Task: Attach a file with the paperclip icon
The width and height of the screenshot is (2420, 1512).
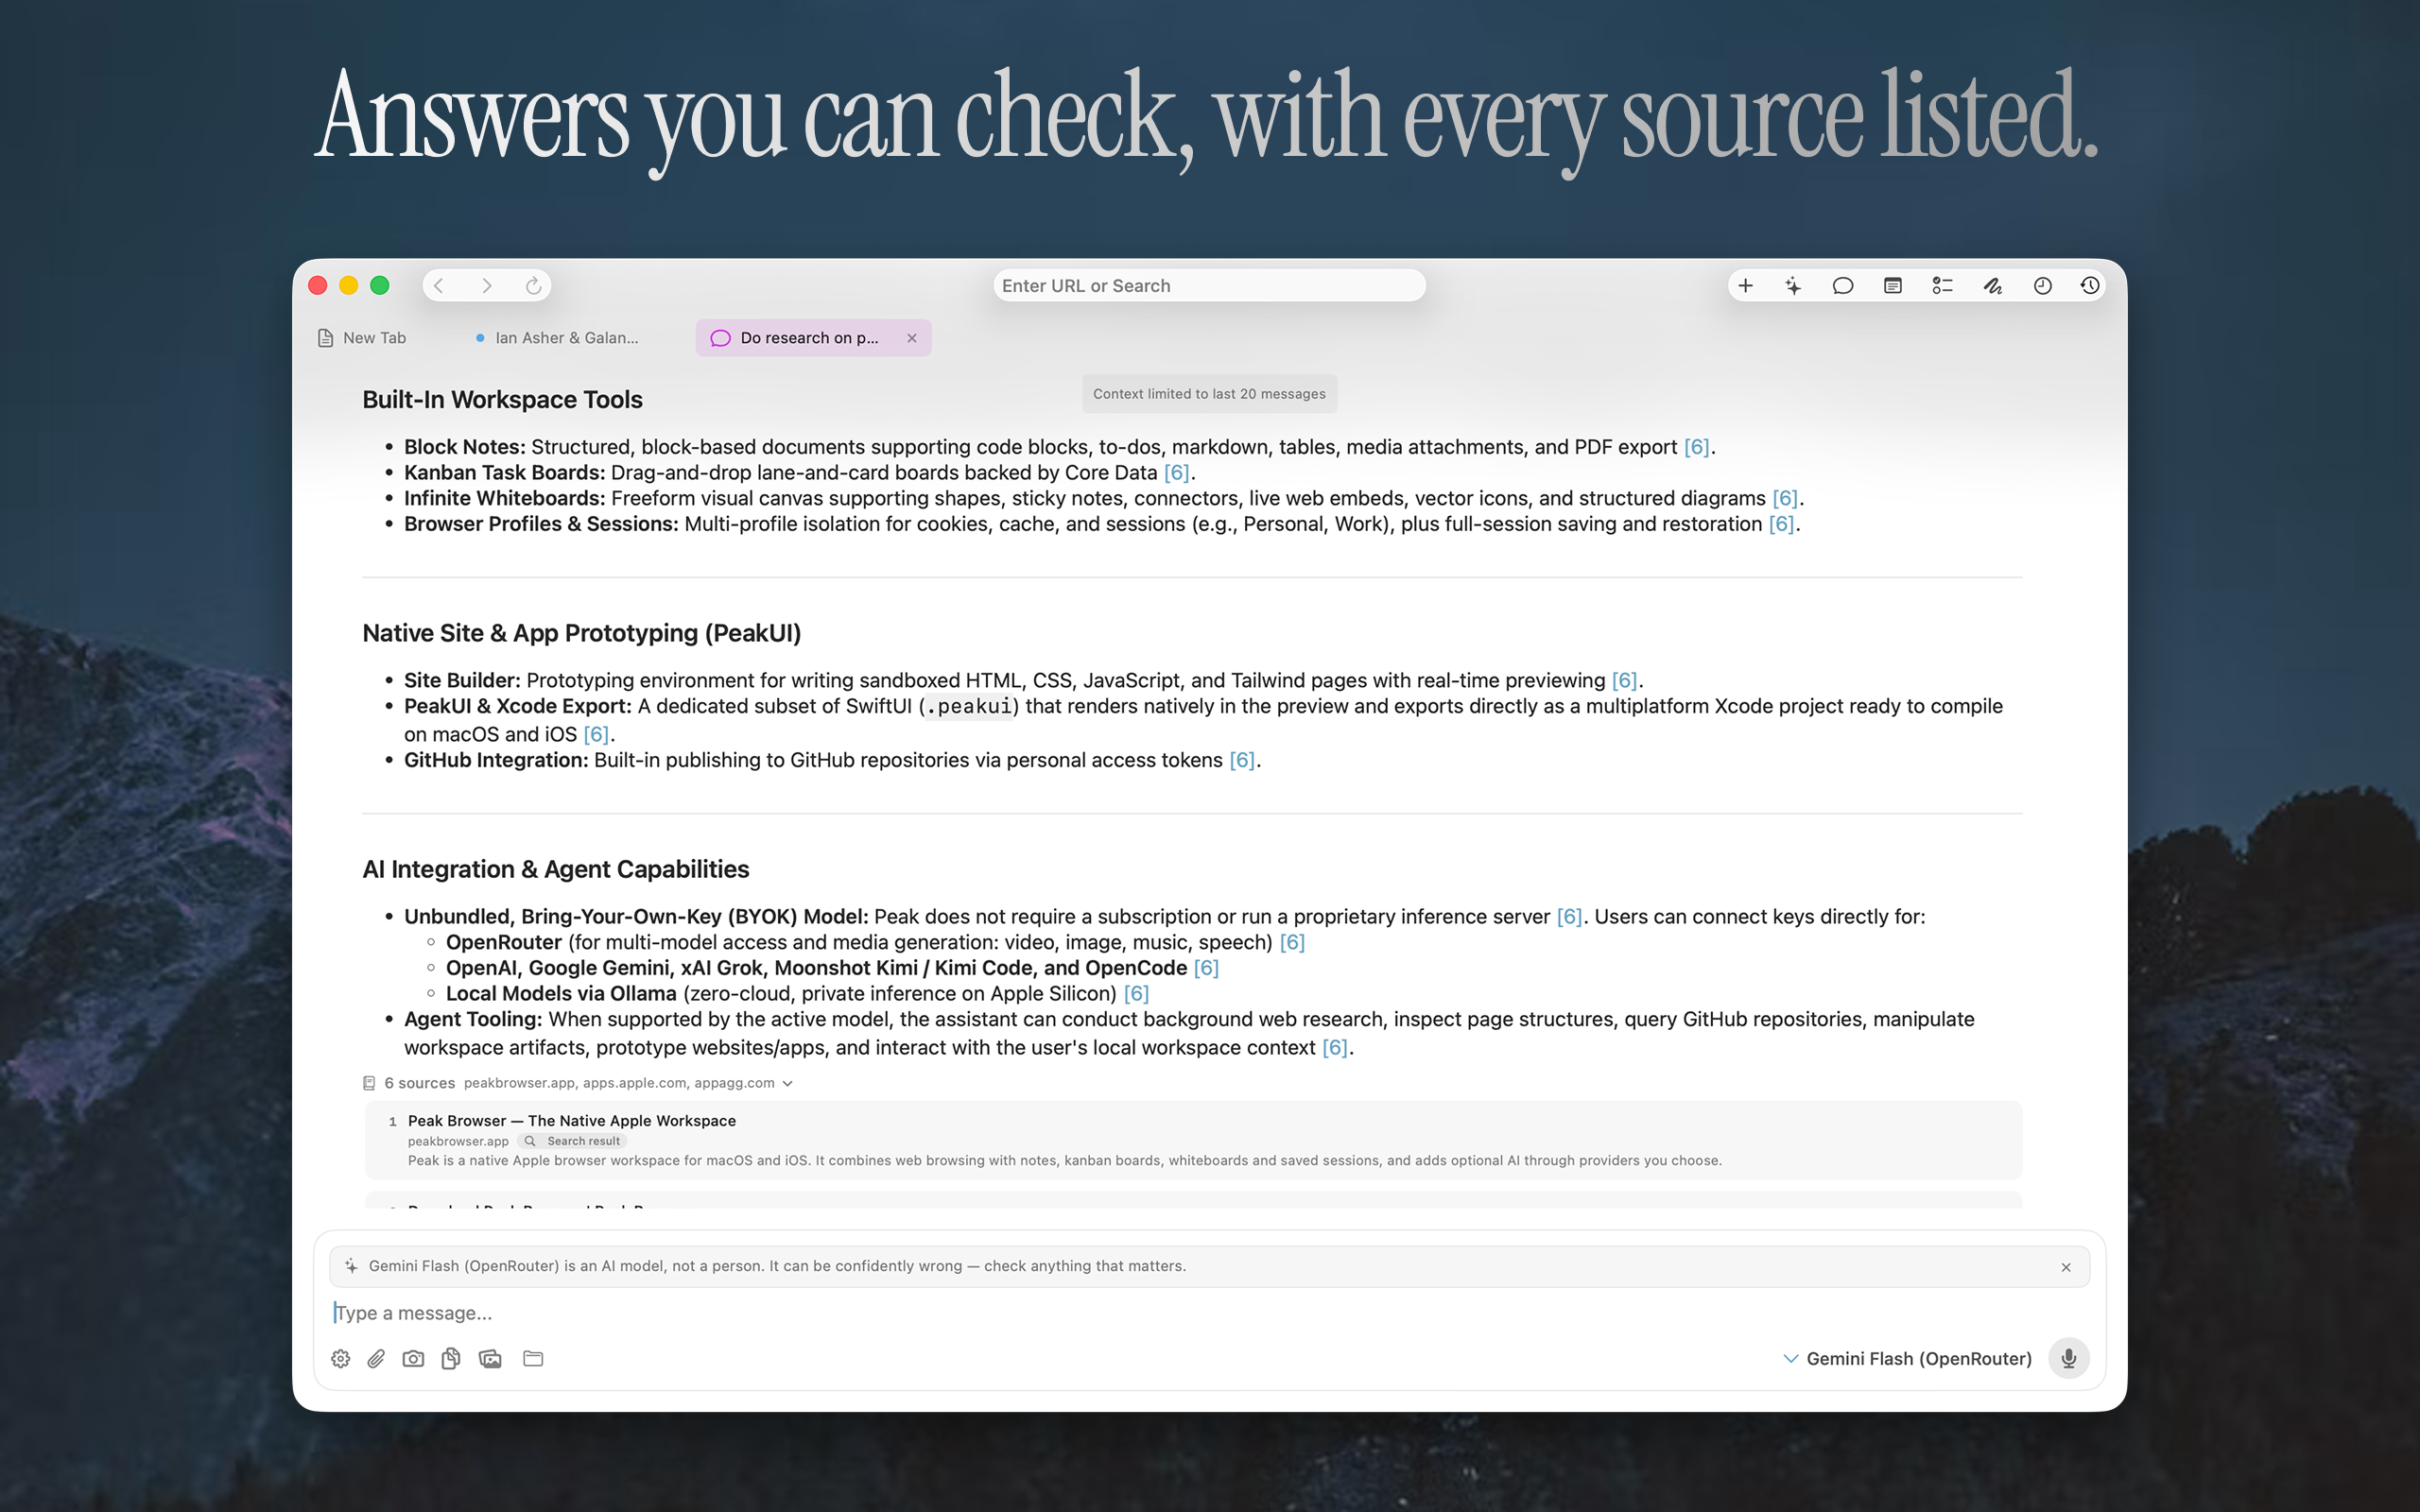Action: pos(376,1358)
